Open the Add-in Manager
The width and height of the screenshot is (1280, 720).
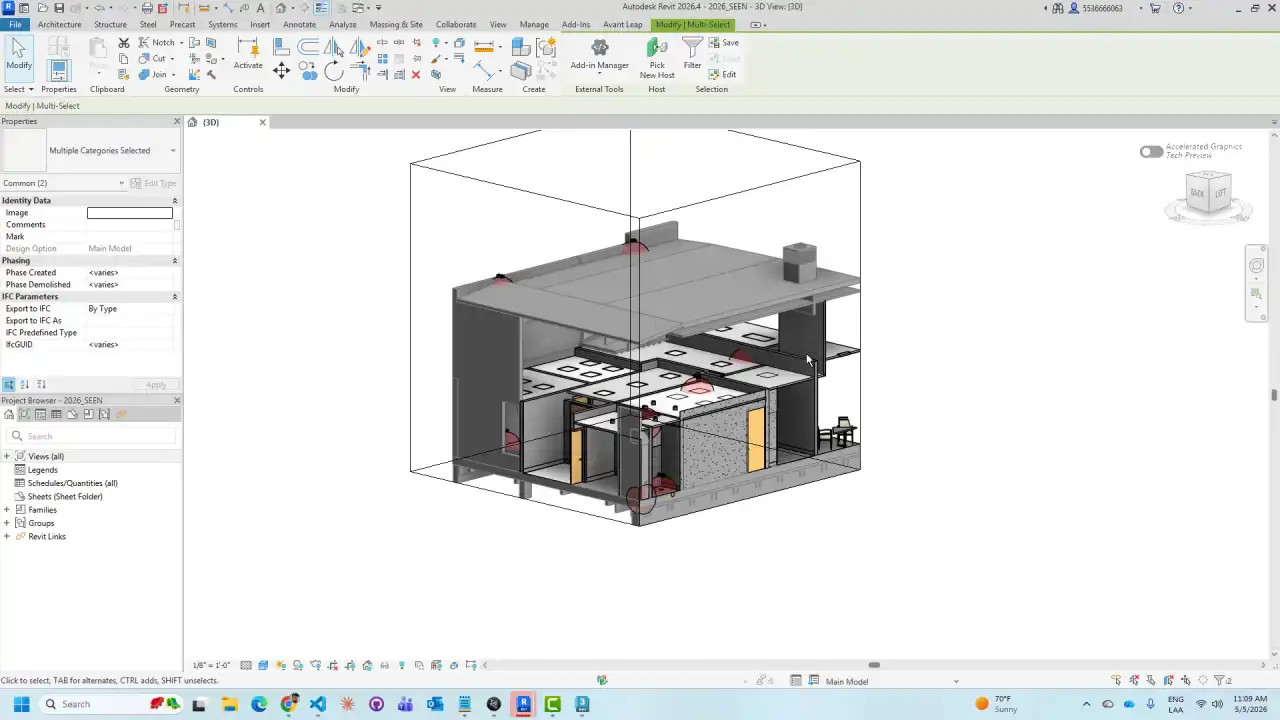click(599, 54)
